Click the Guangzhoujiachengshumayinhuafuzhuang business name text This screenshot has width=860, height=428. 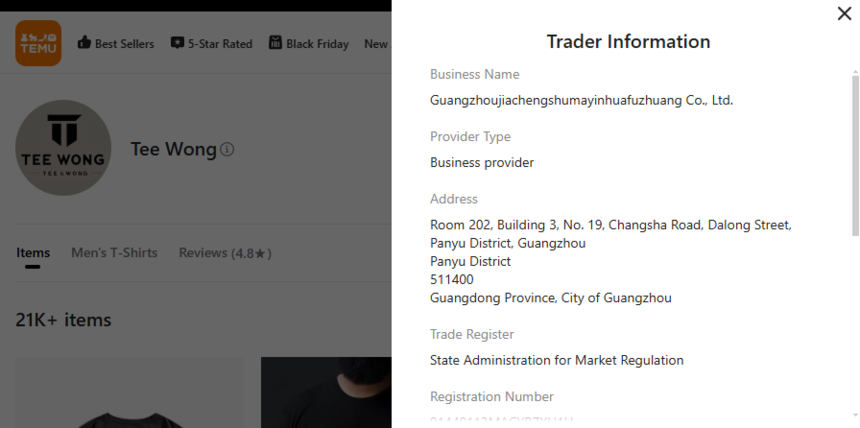[581, 100]
